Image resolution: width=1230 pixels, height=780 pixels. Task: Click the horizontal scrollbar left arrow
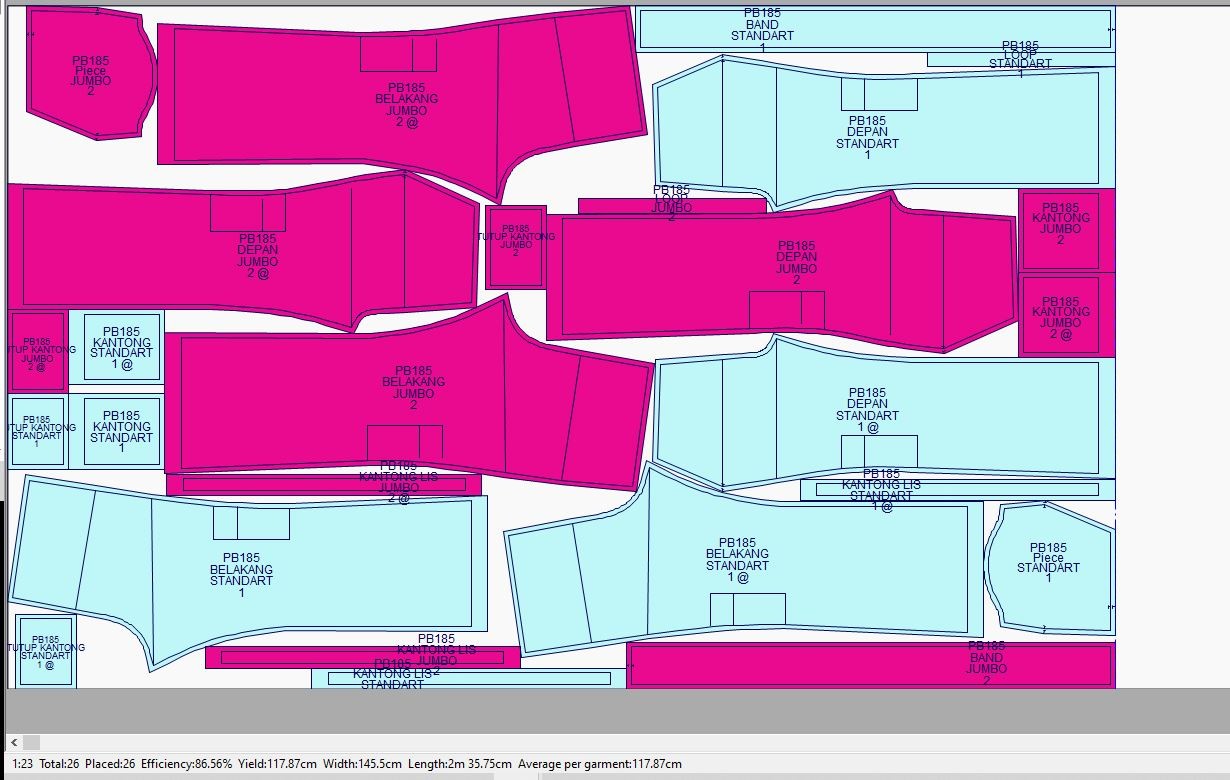pos(13,742)
